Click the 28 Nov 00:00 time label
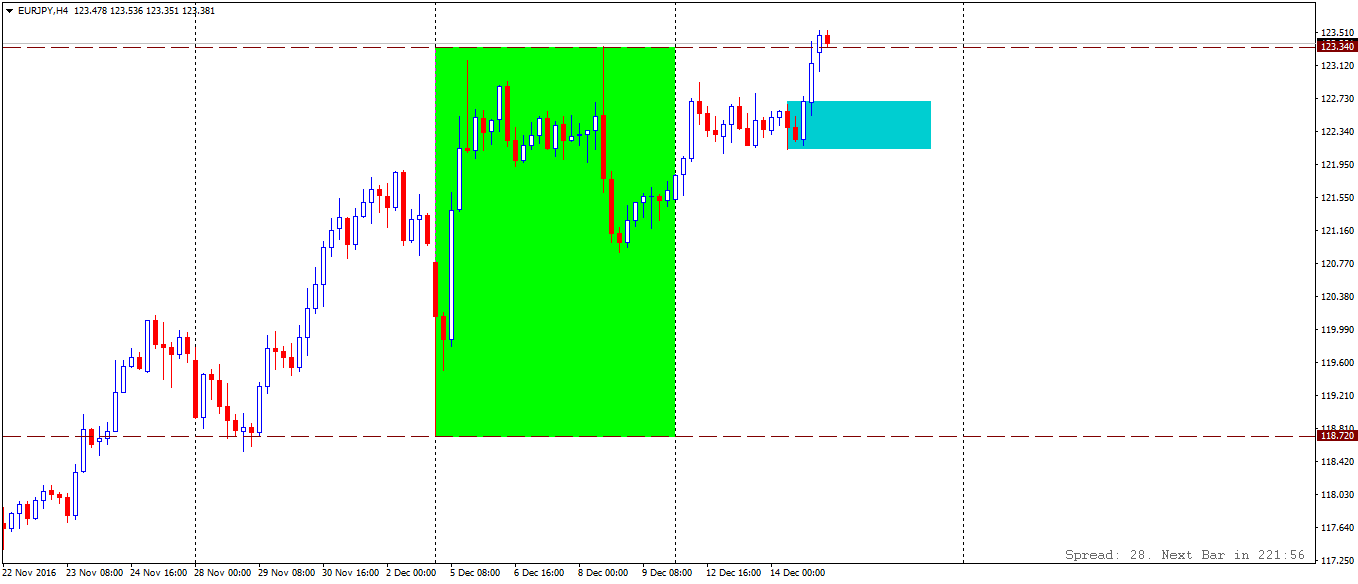This screenshot has height=584, width=1358. tap(222, 573)
